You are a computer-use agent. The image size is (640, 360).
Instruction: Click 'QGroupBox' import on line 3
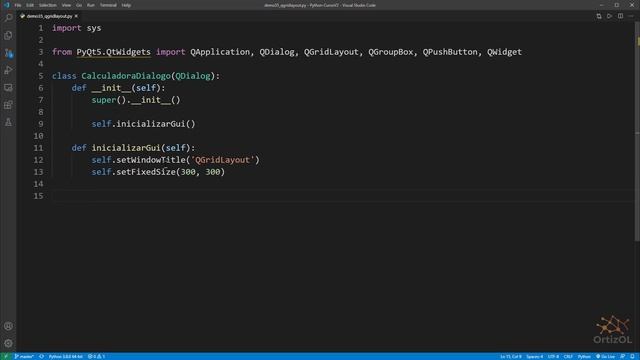[x=391, y=52]
